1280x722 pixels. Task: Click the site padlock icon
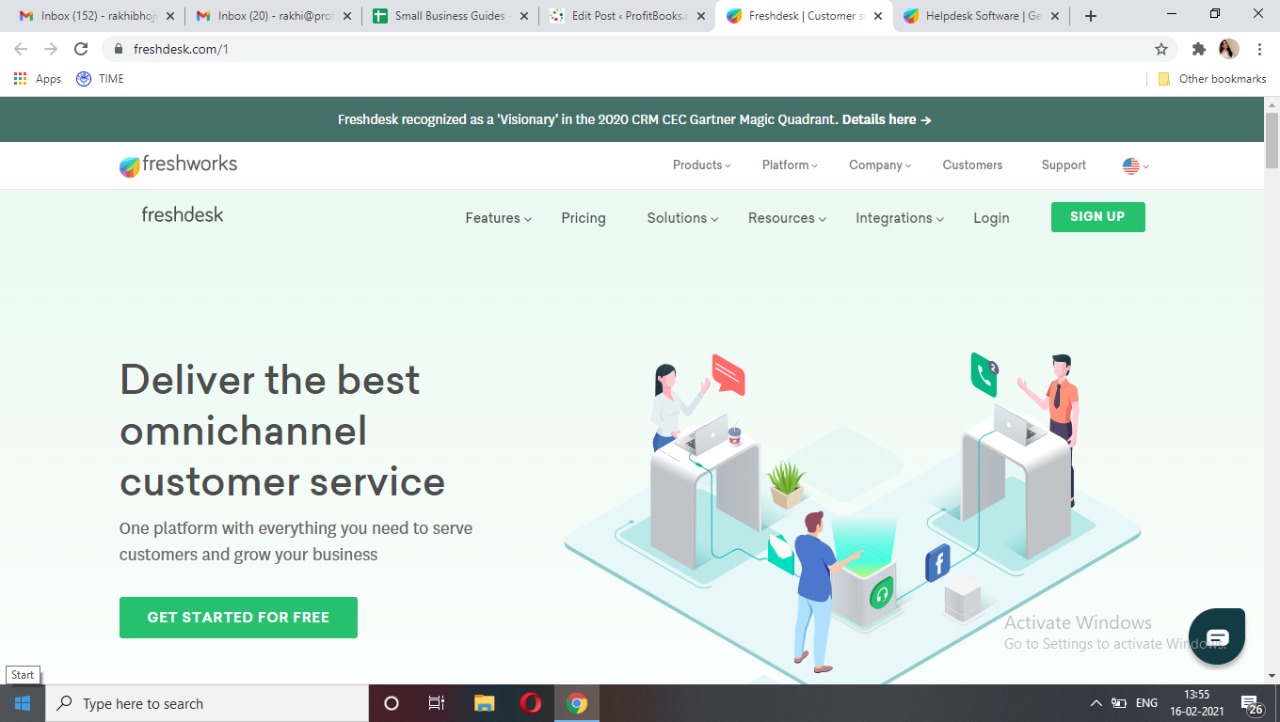point(118,48)
